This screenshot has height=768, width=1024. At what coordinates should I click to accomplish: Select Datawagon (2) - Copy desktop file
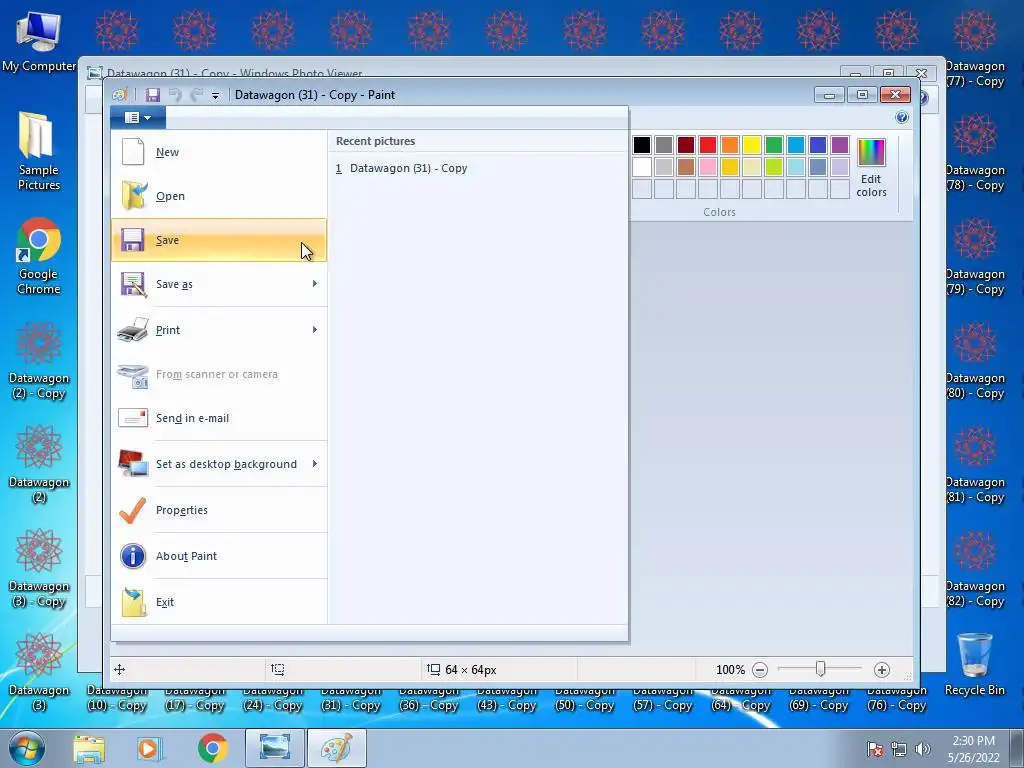(39, 360)
